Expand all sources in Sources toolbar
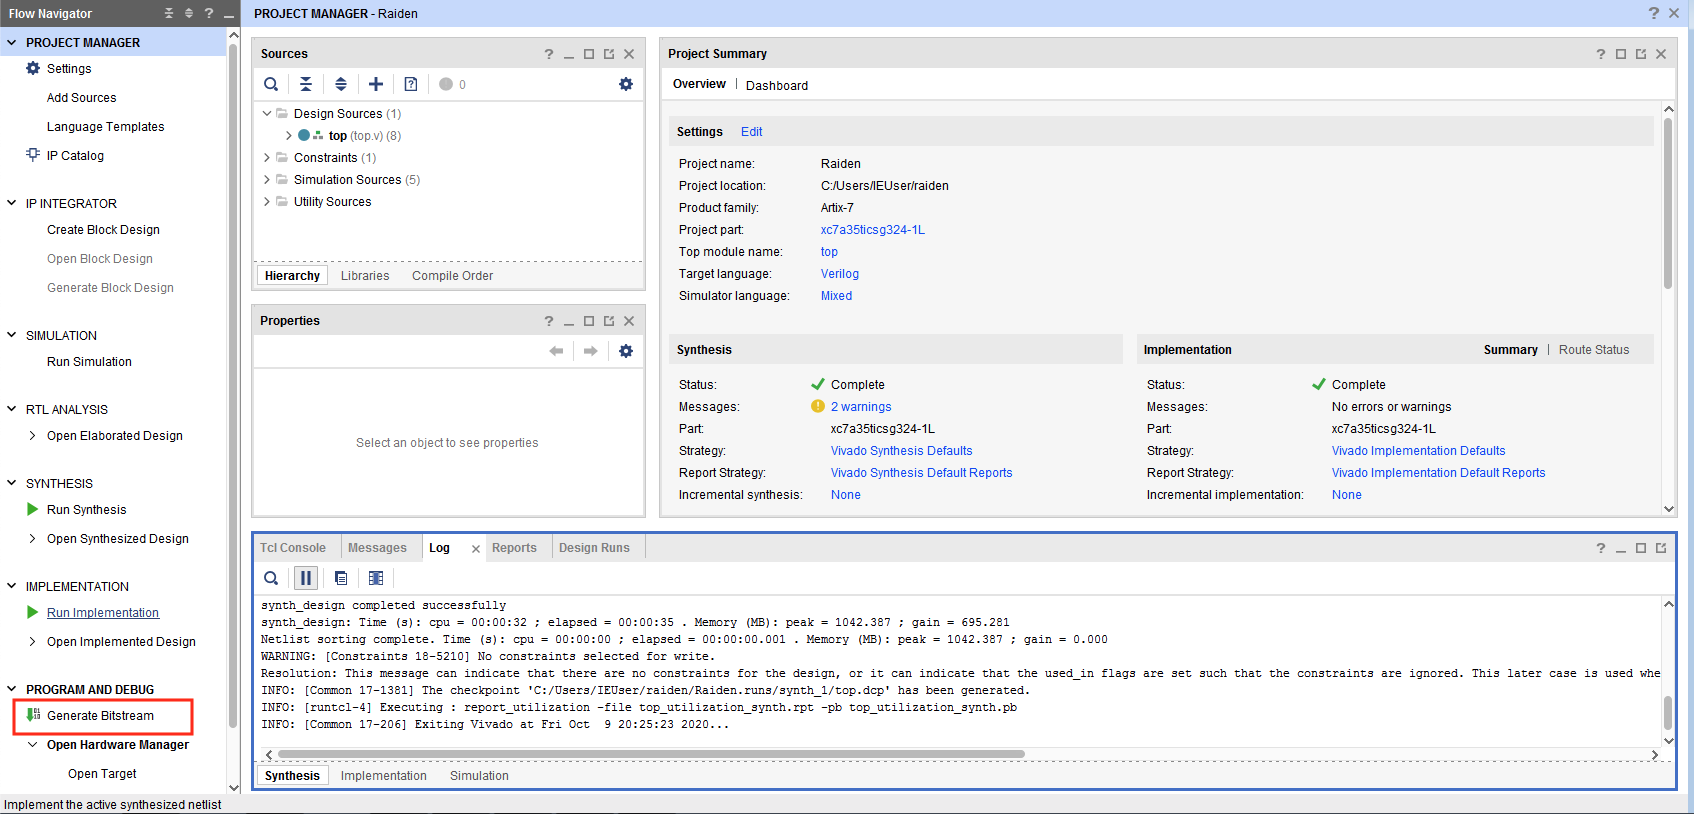The width and height of the screenshot is (1694, 814). coord(341,84)
